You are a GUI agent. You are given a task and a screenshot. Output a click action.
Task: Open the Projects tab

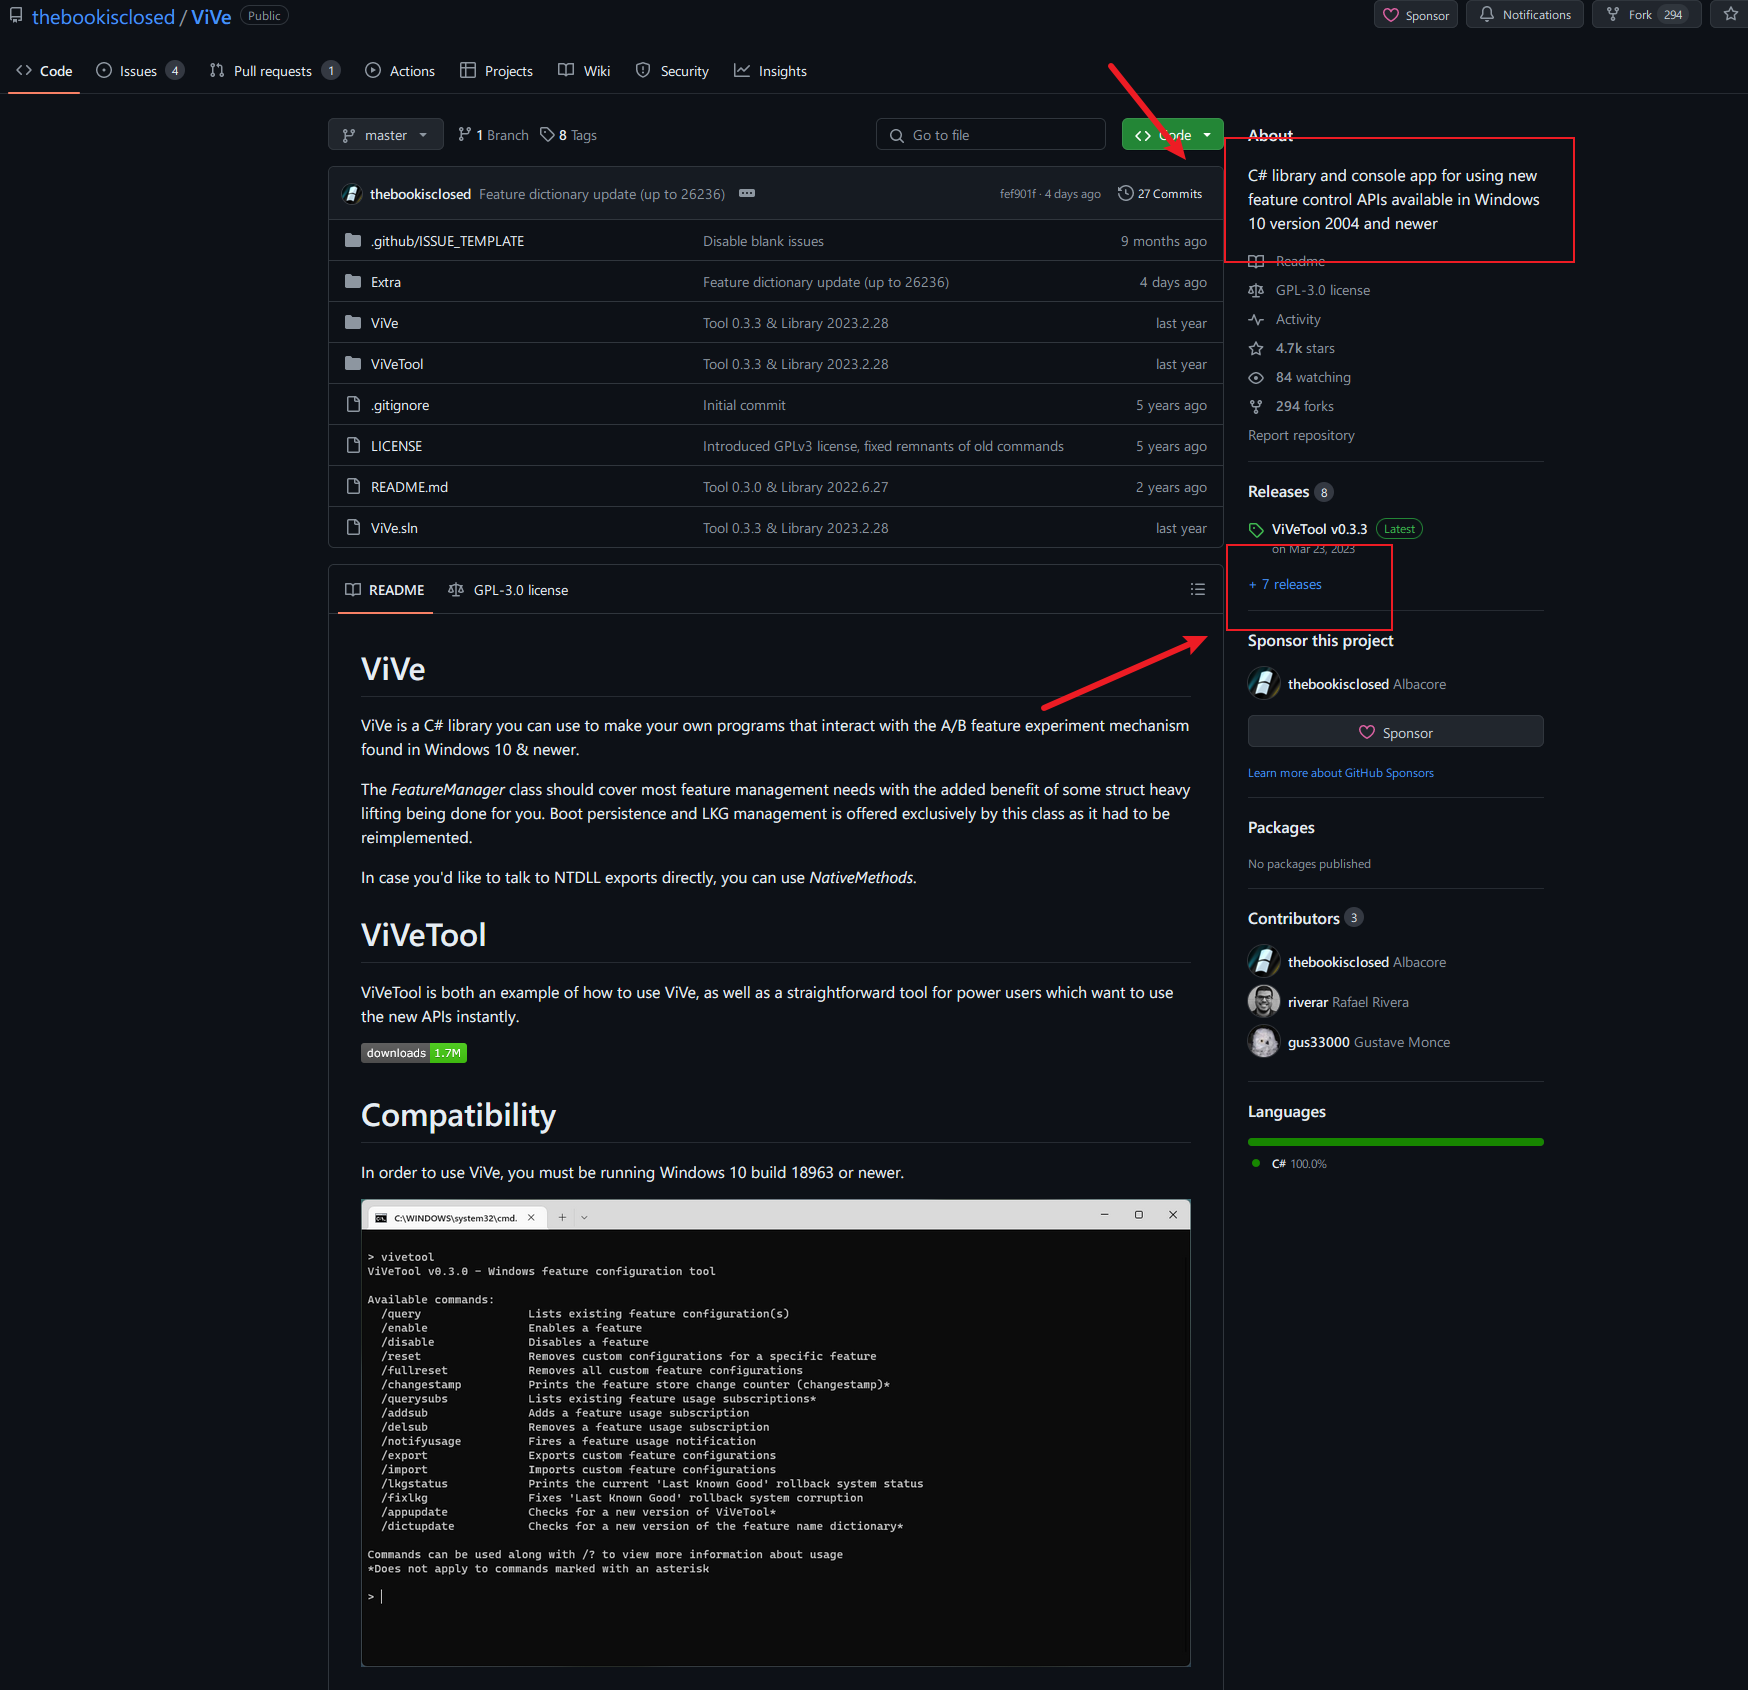pyautogui.click(x=496, y=71)
